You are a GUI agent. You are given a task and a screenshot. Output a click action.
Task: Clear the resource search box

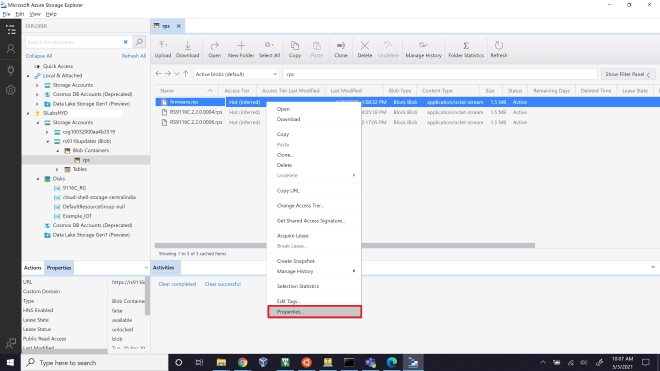[x=125, y=42]
